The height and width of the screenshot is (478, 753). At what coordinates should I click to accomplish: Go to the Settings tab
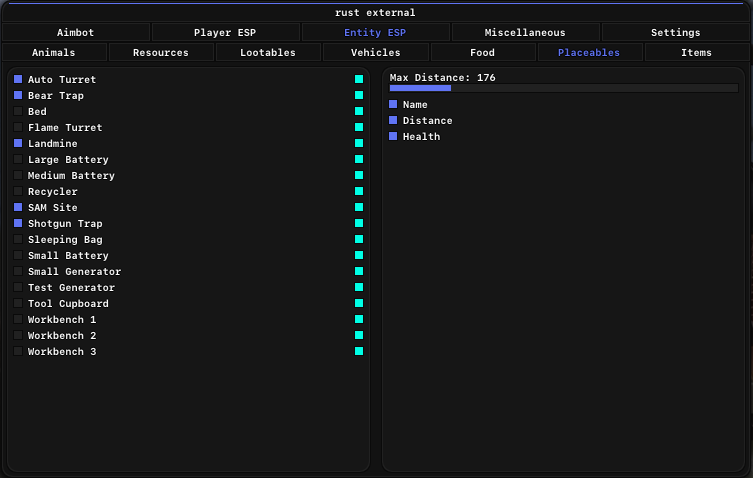(x=675, y=33)
